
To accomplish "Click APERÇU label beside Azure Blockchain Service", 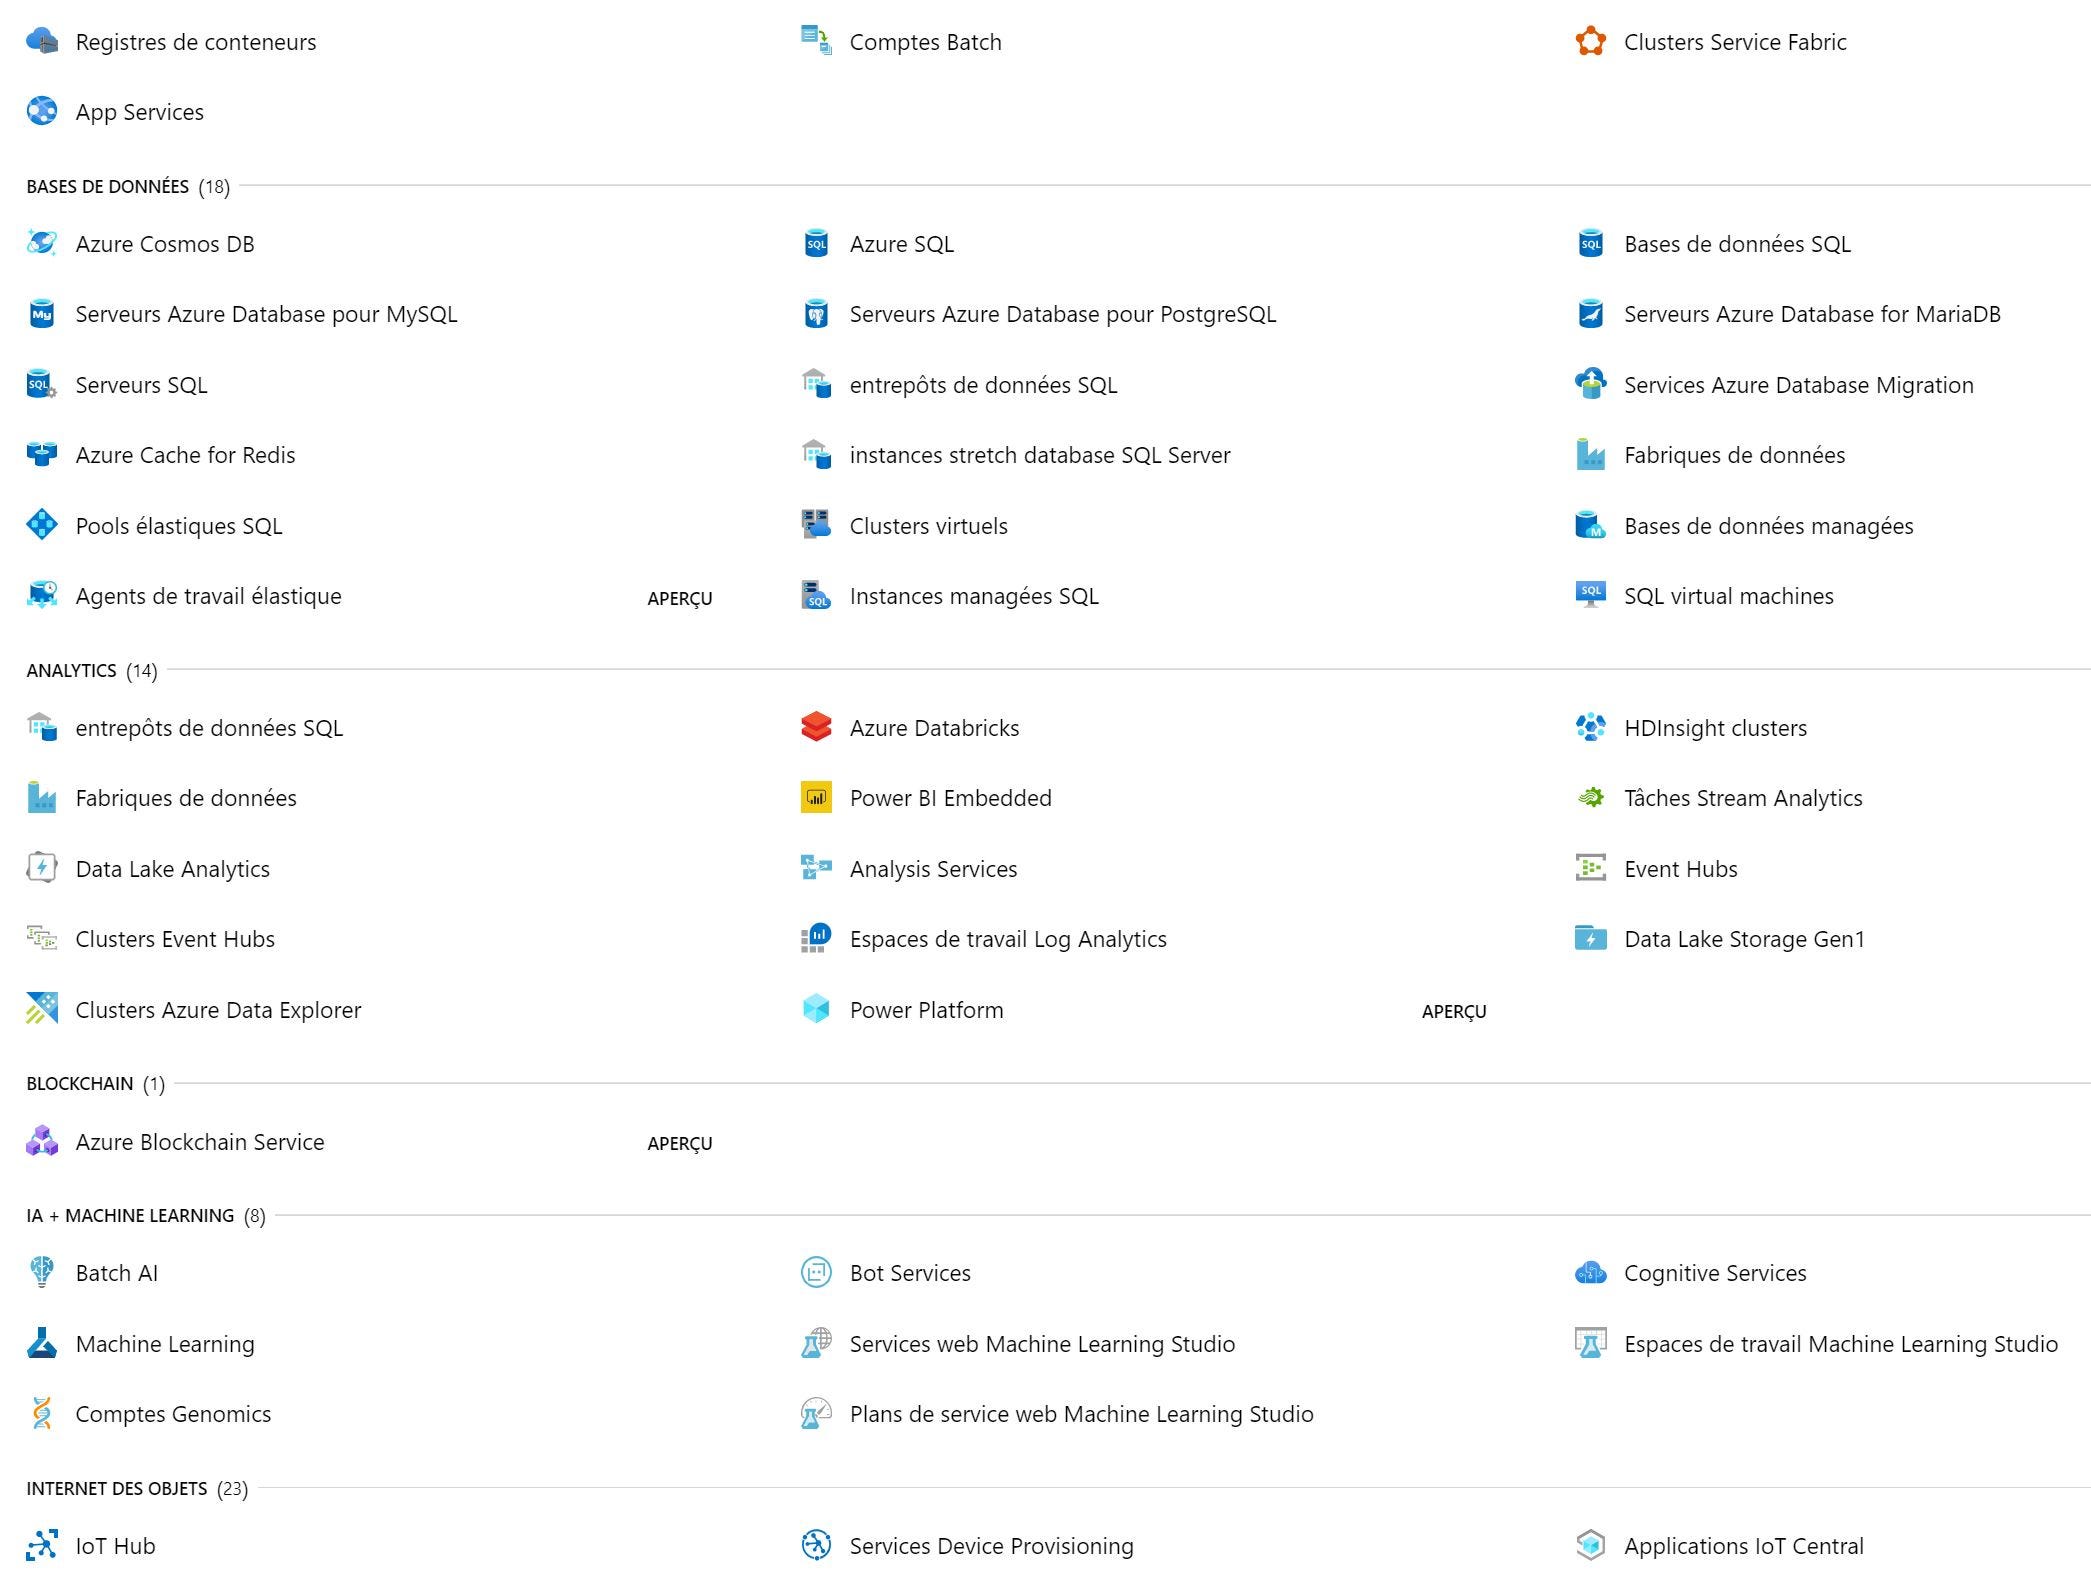I will [680, 1144].
